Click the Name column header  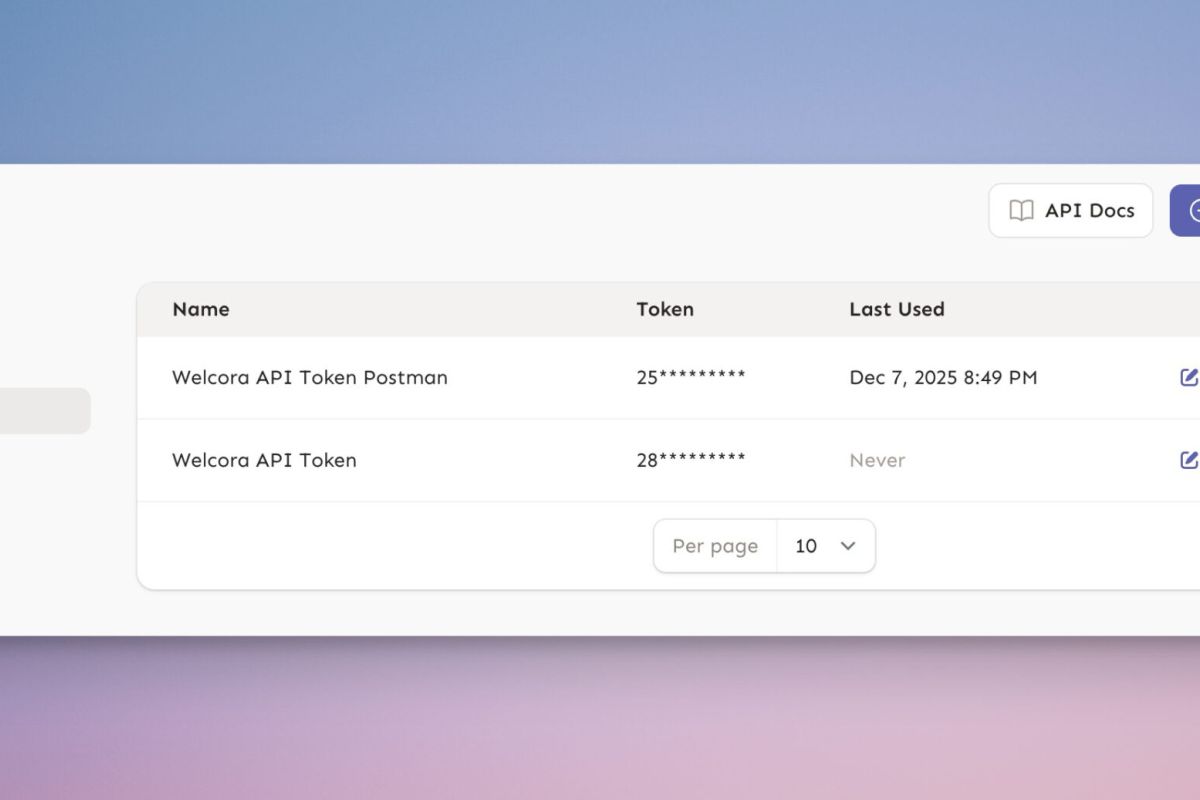coord(201,309)
